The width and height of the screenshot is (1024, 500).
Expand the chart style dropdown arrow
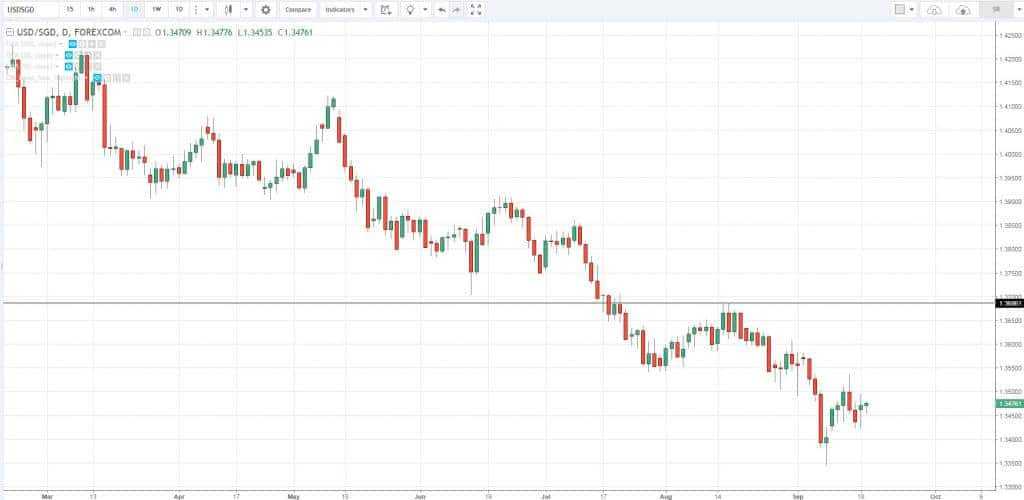coord(246,9)
